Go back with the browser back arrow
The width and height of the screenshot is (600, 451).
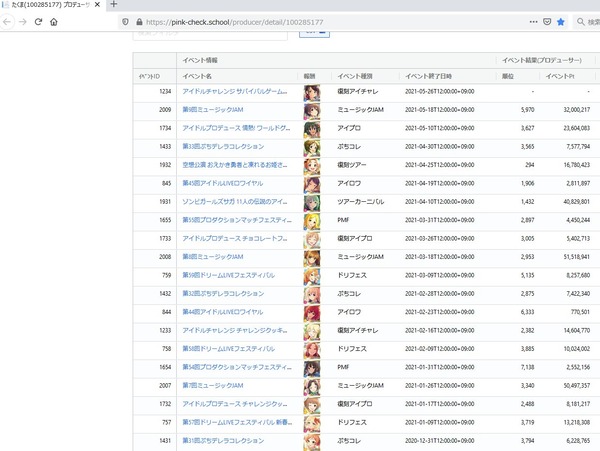(7, 22)
